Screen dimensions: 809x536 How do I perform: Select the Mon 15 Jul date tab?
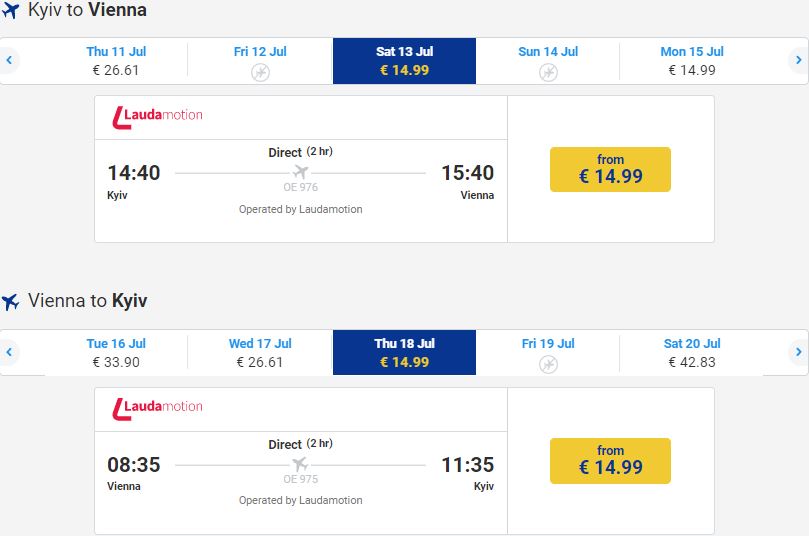(691, 61)
